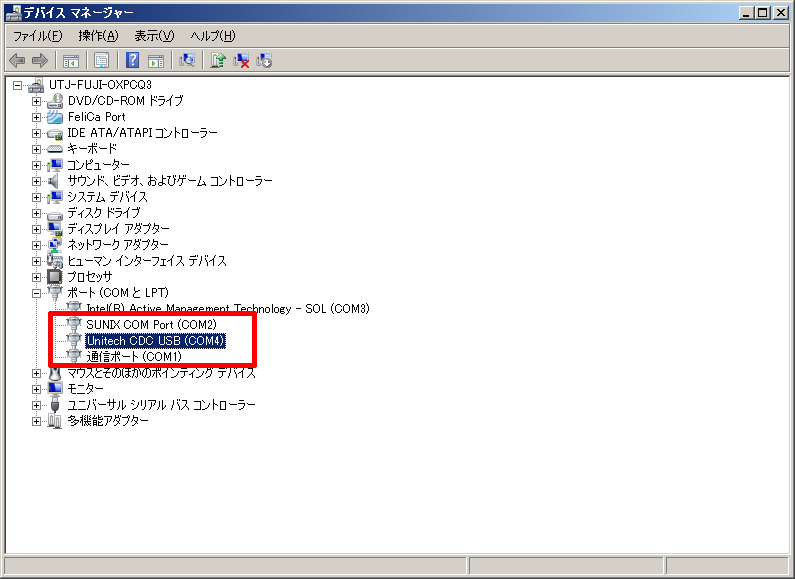The height and width of the screenshot is (579, 795).
Task: Open the 表示(V) menu
Action: click(154, 36)
